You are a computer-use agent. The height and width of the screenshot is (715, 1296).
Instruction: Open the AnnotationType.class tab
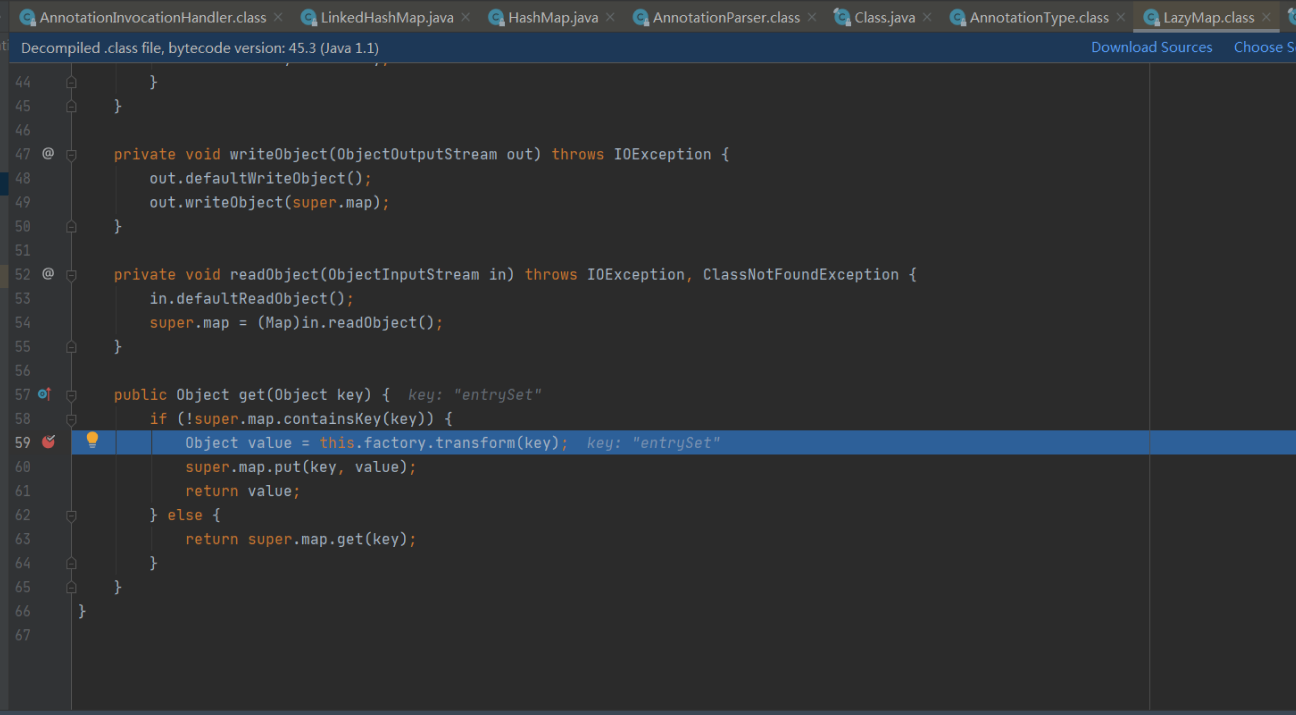click(x=1039, y=17)
